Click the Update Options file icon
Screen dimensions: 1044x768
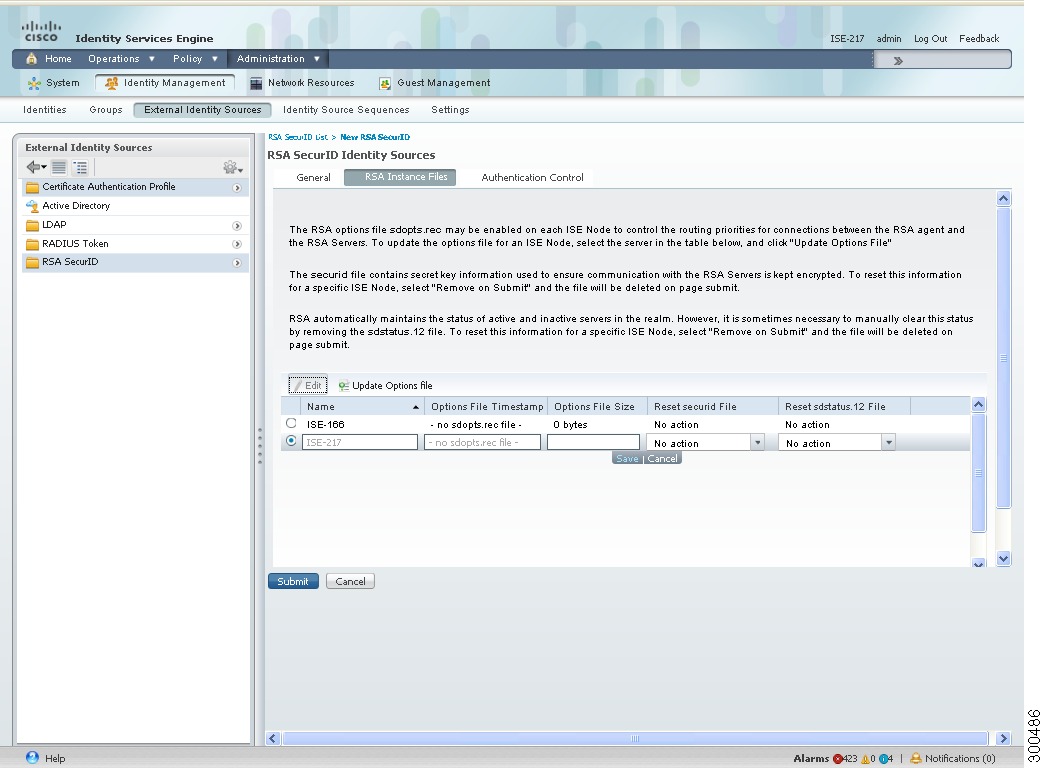(x=344, y=386)
